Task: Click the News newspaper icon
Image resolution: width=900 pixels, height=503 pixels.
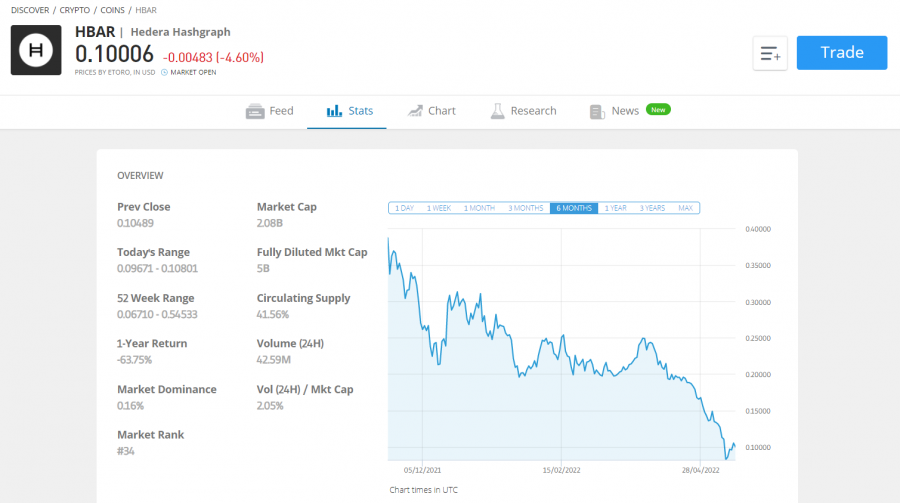Action: 597,111
